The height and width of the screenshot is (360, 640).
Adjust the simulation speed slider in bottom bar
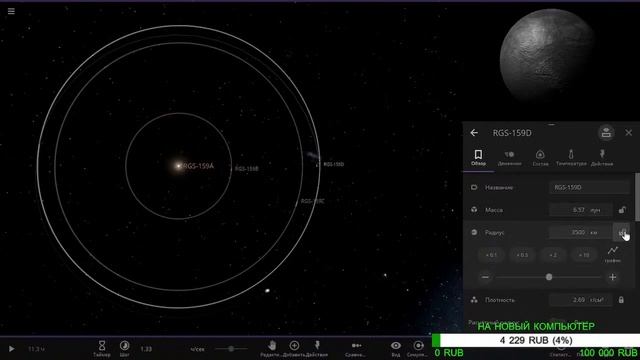(x=231, y=349)
